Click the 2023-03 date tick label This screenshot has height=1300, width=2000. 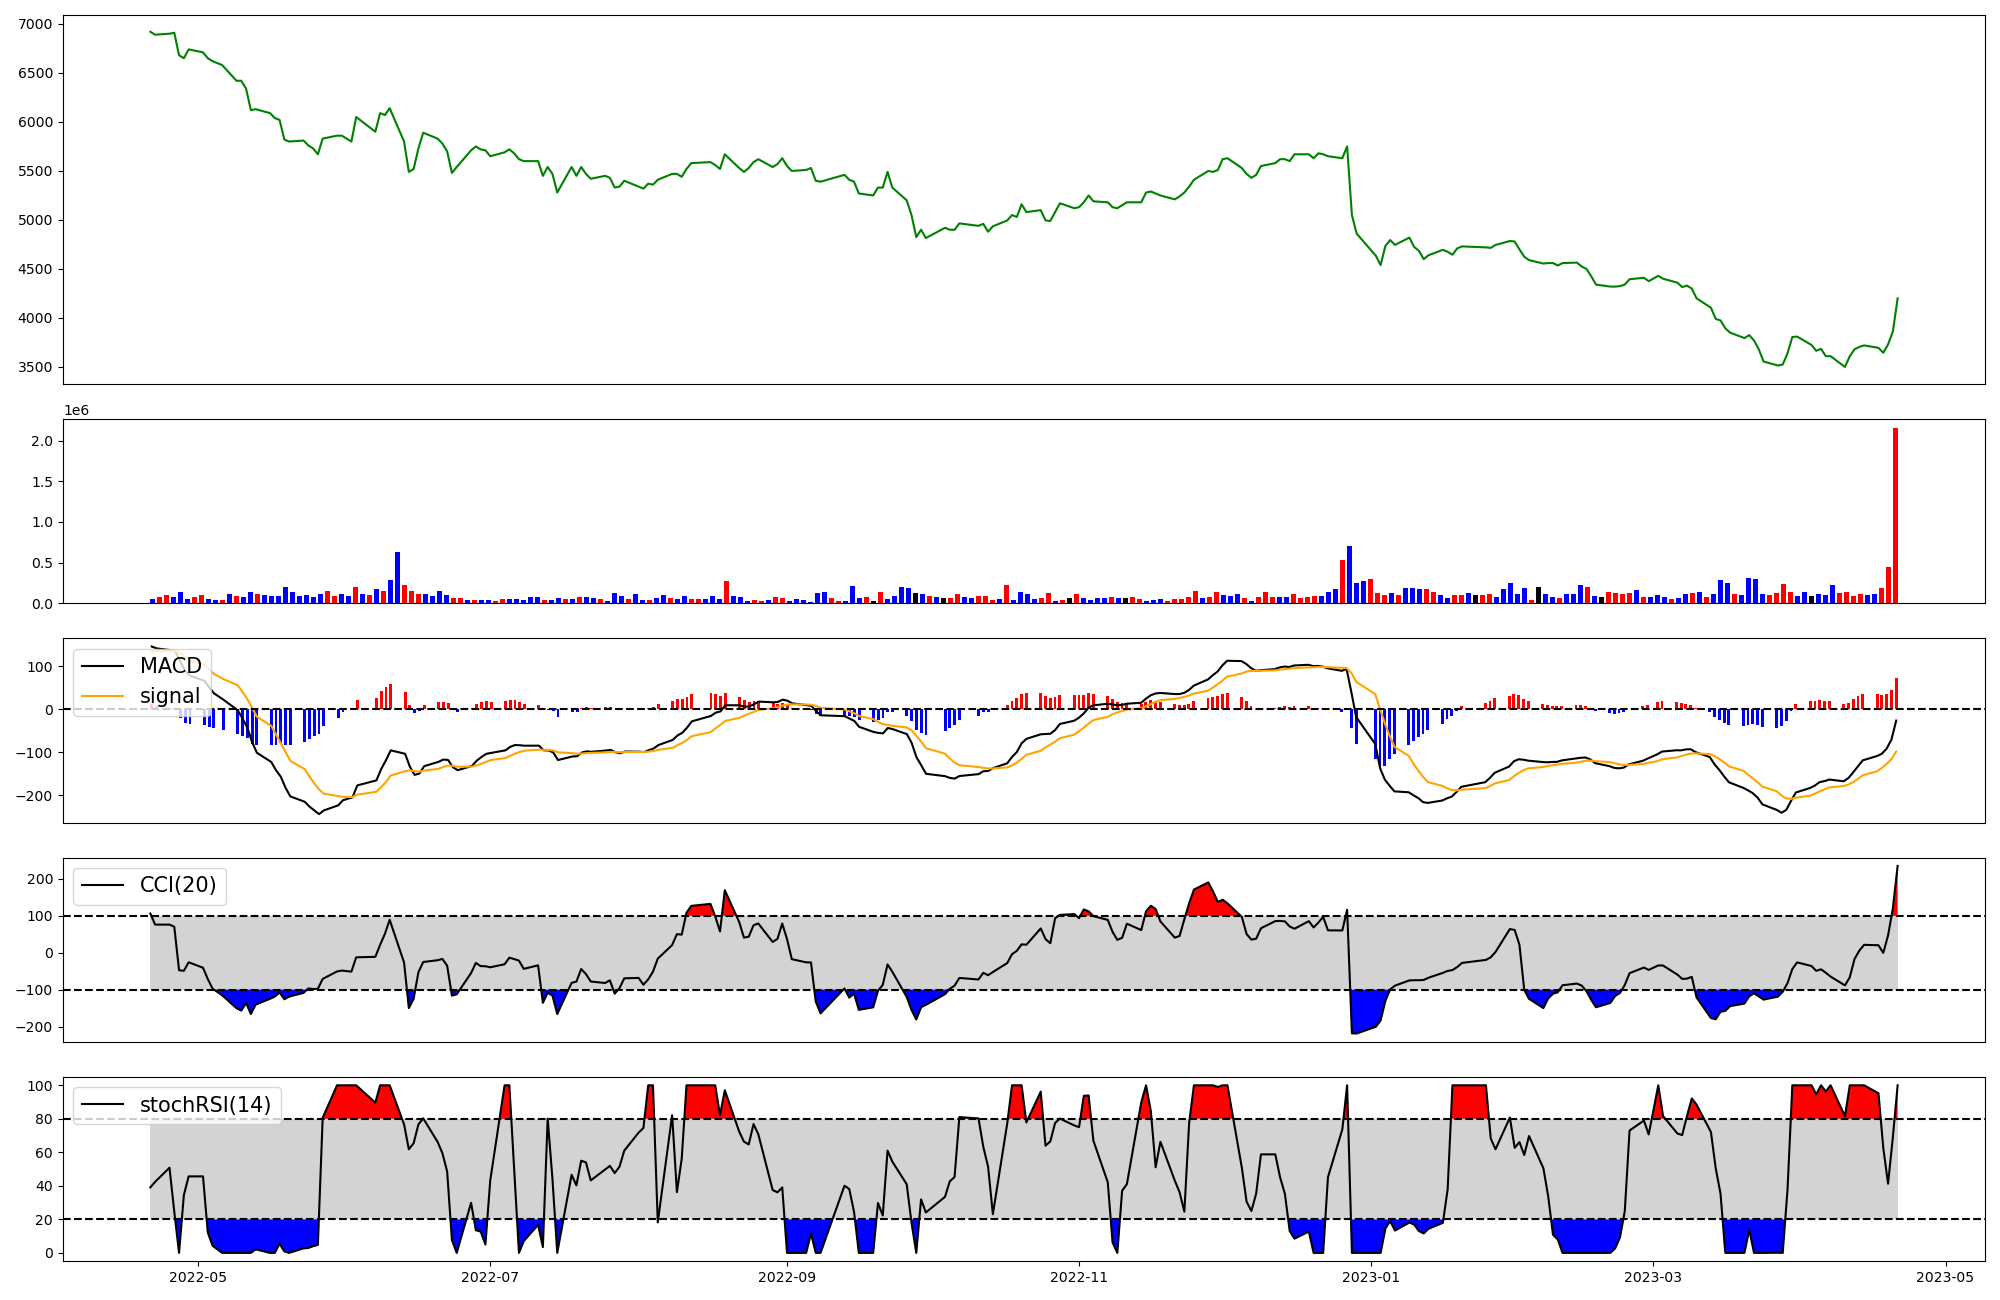point(1653,1277)
